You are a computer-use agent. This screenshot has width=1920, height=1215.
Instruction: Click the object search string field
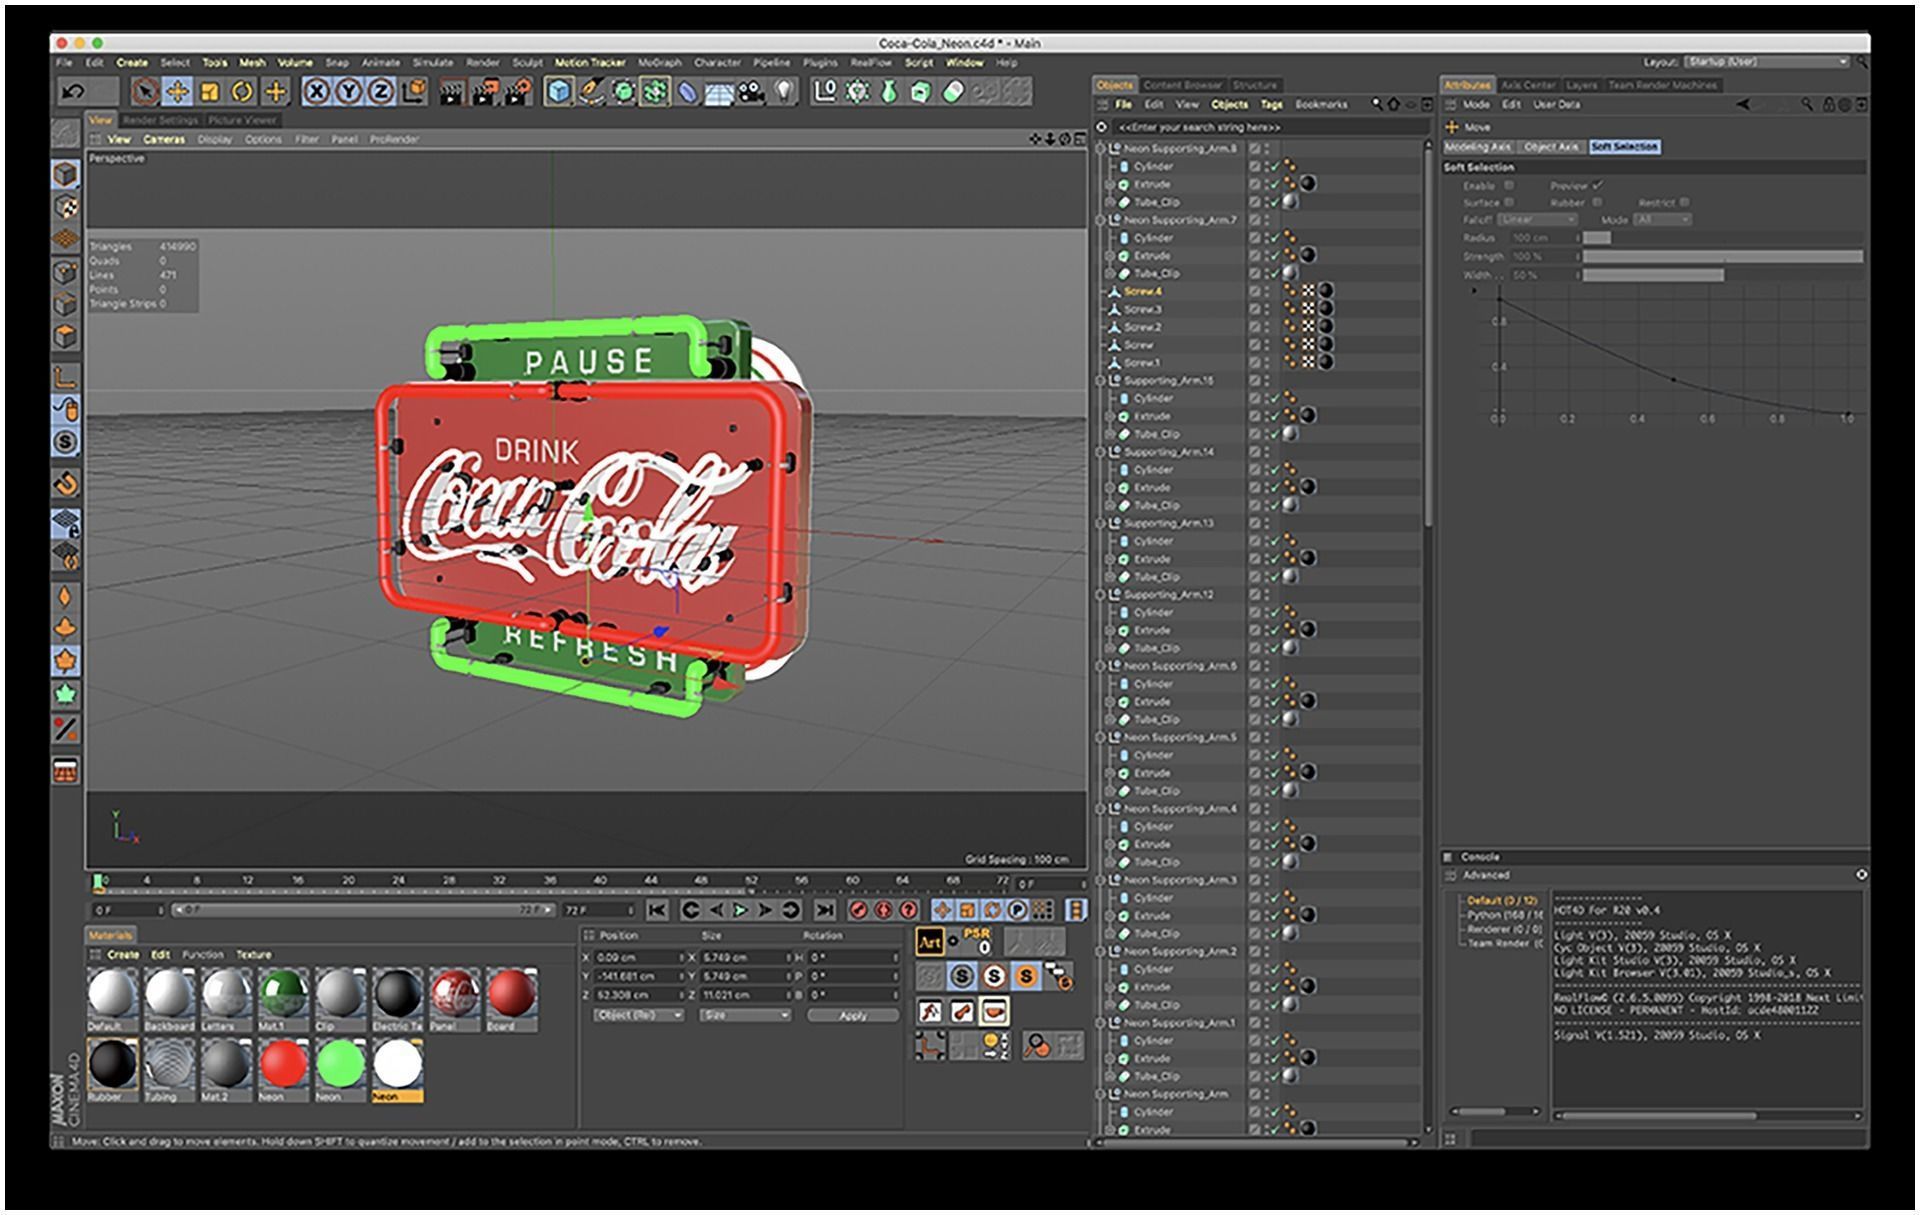coord(1270,128)
